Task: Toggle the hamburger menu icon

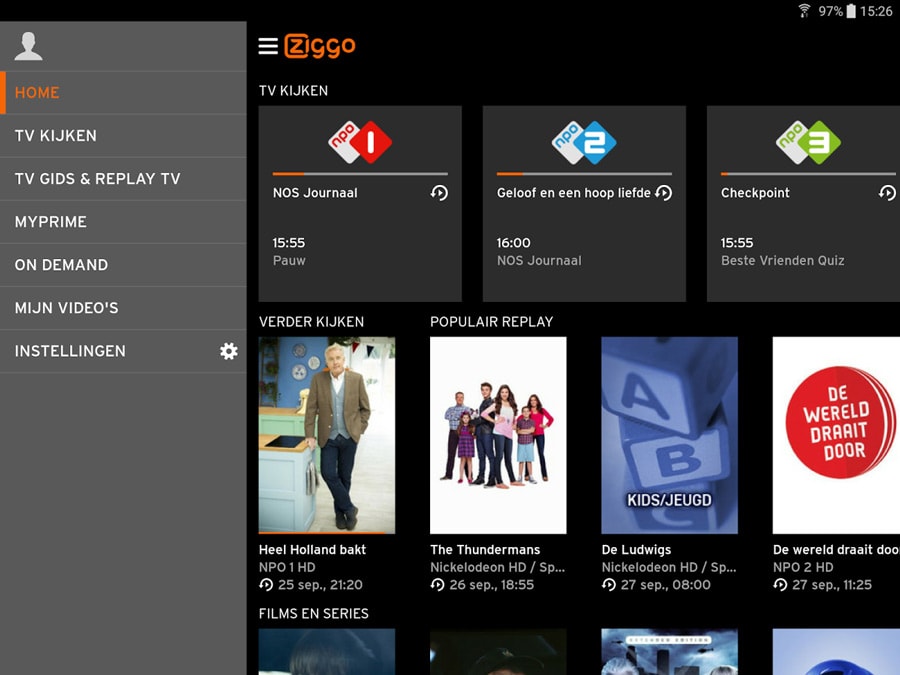Action: coord(268,46)
